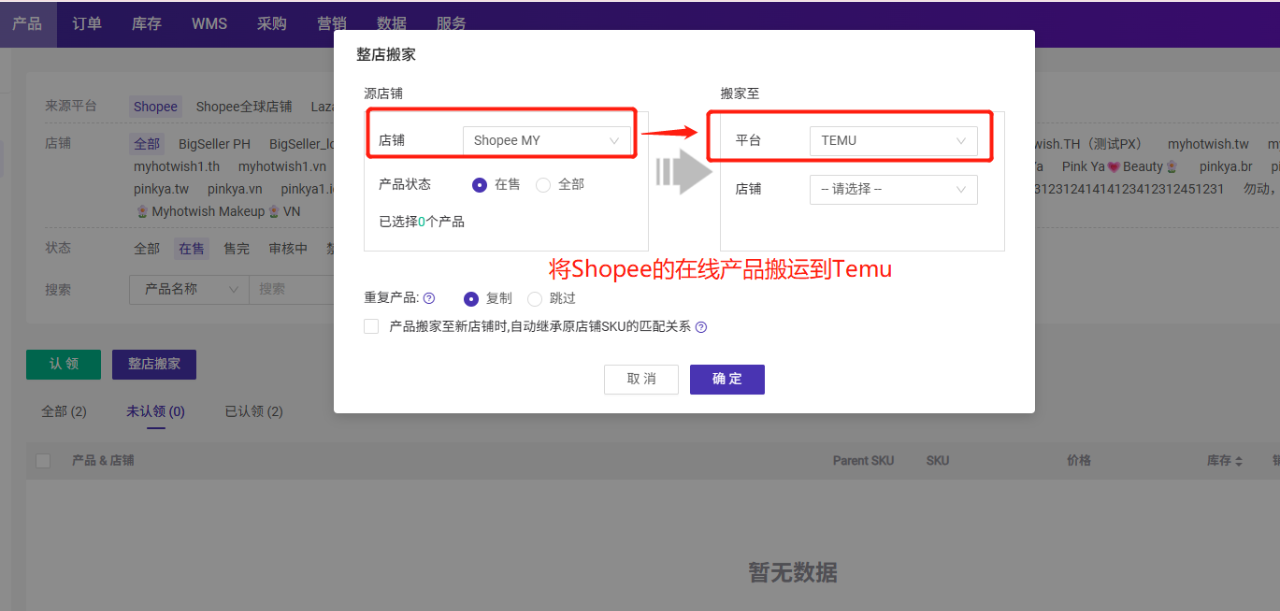Cancel the dialog with 取消
Image resolution: width=1280 pixels, height=611 pixels.
pos(641,379)
